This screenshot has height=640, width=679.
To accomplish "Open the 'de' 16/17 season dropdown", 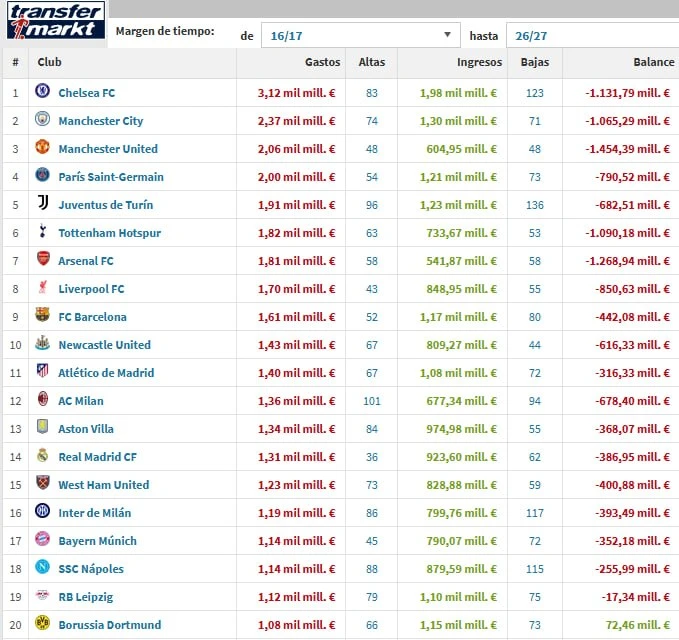I will pyautogui.click(x=360, y=36).
